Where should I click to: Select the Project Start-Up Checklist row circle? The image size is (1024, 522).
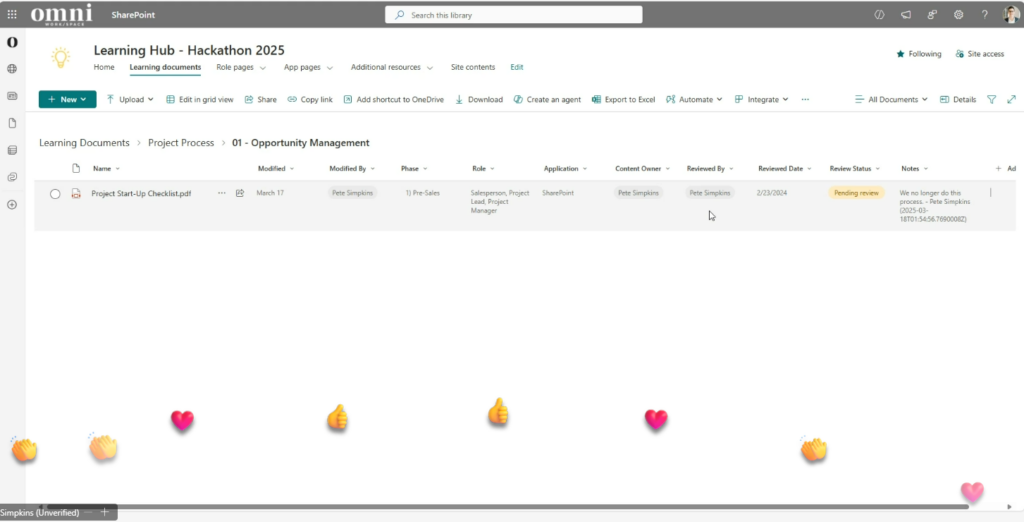tap(55, 193)
